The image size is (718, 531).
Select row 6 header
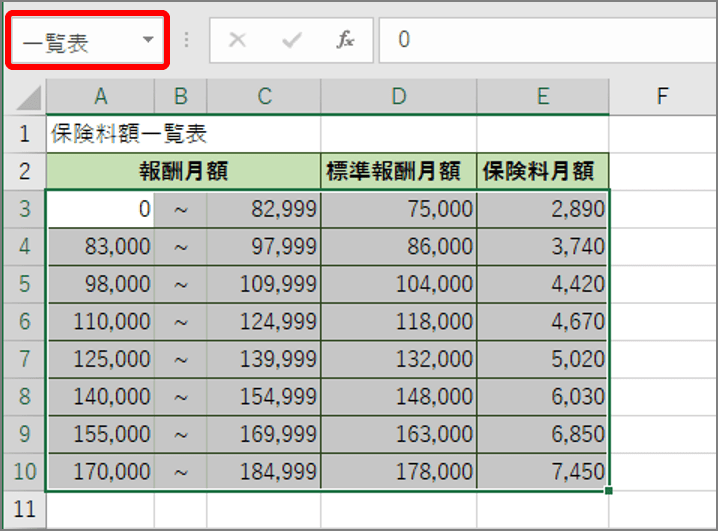coord(25,321)
